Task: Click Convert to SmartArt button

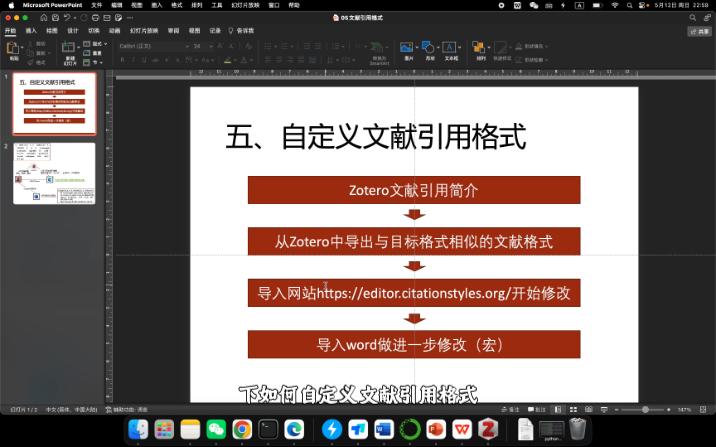Action: coord(379,53)
